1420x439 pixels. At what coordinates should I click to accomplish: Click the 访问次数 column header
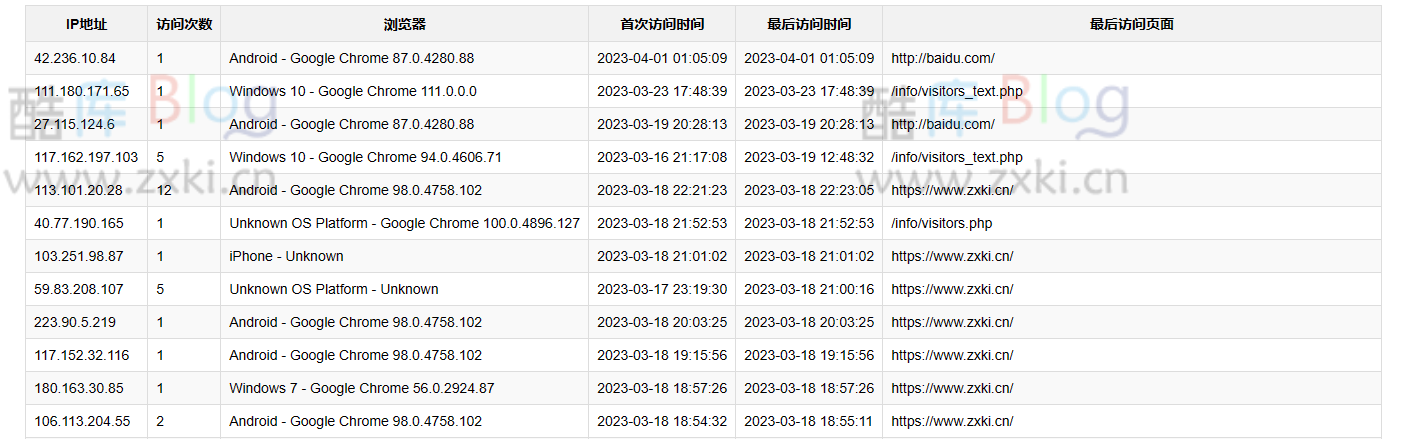click(184, 24)
